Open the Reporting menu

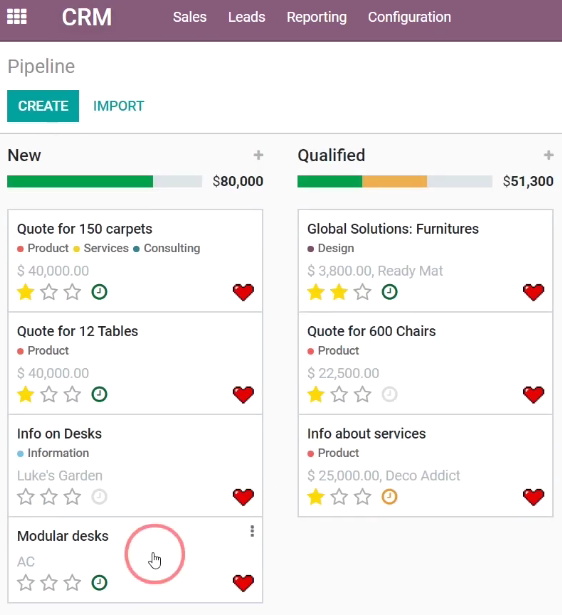pos(316,17)
